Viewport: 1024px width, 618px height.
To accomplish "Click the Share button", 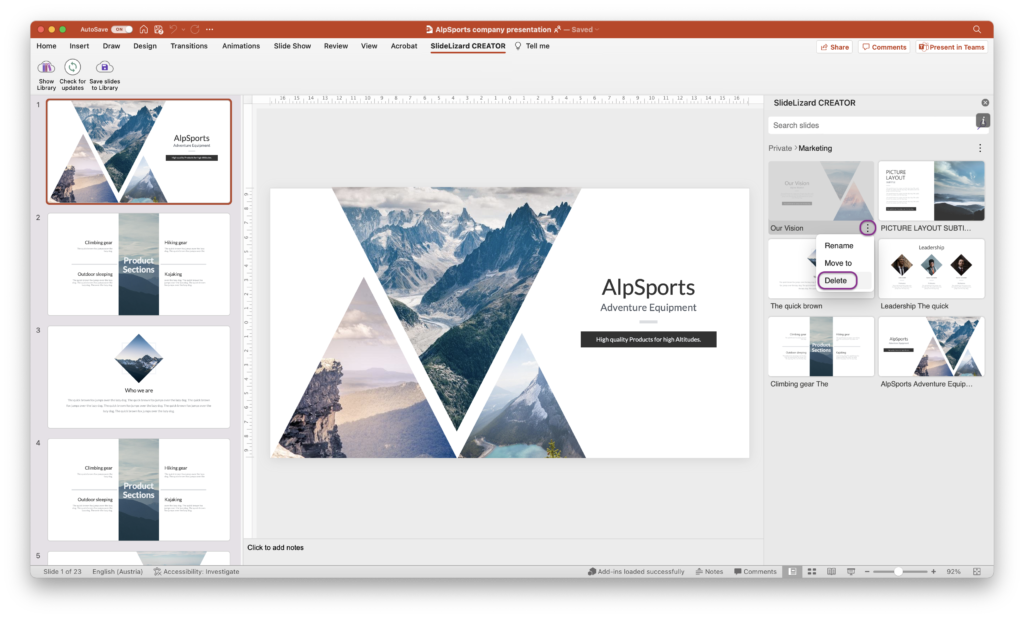I will click(x=835, y=47).
